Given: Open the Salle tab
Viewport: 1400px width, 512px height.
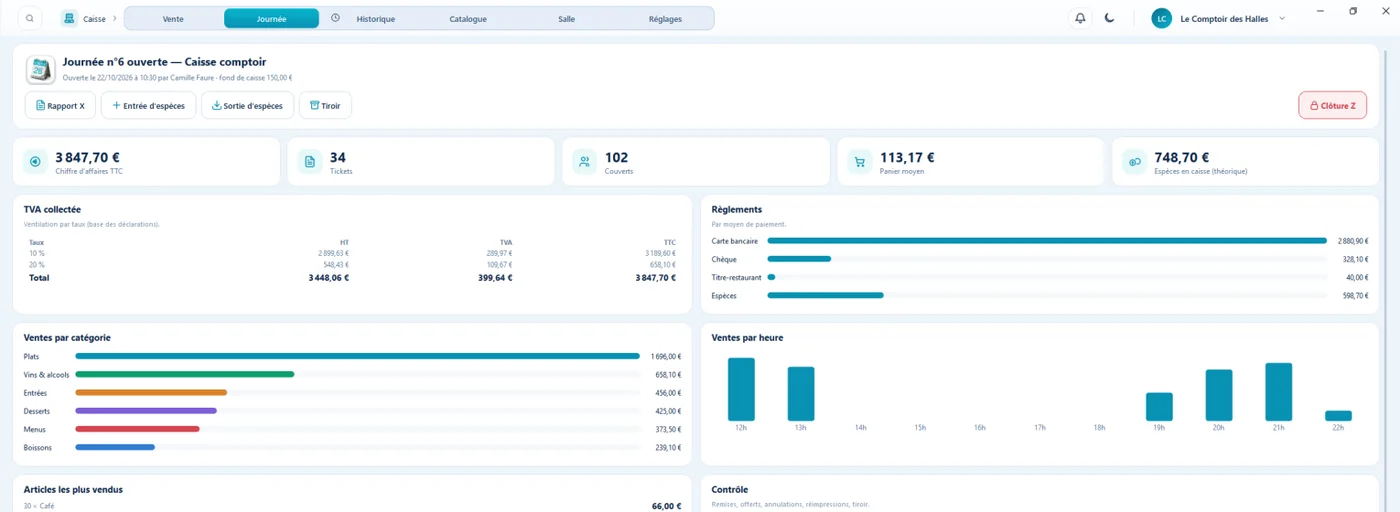Looking at the screenshot, I should click(x=567, y=19).
